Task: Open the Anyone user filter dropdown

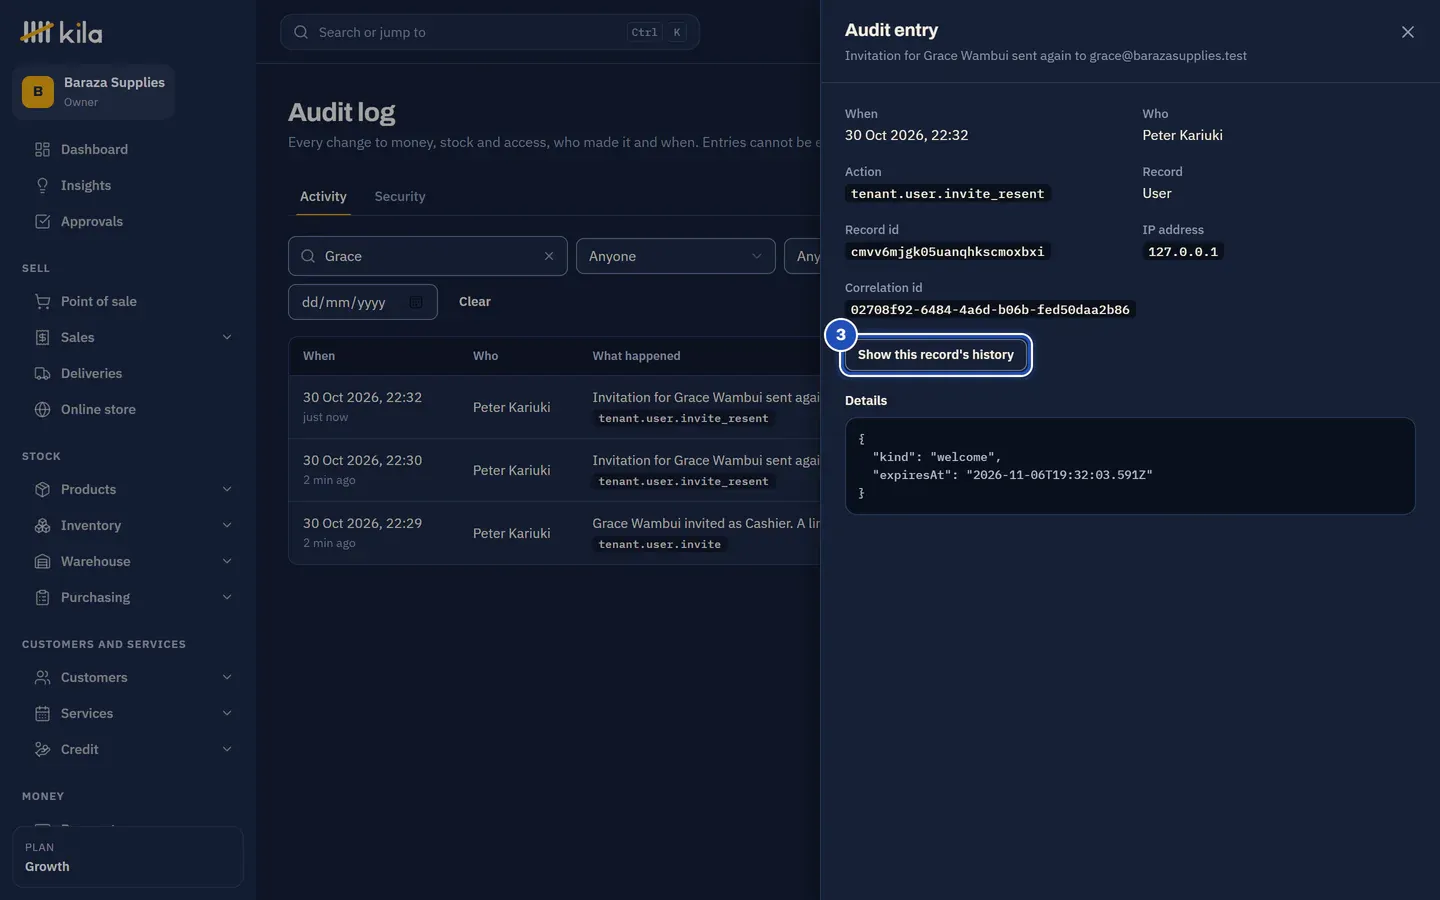Action: (676, 256)
